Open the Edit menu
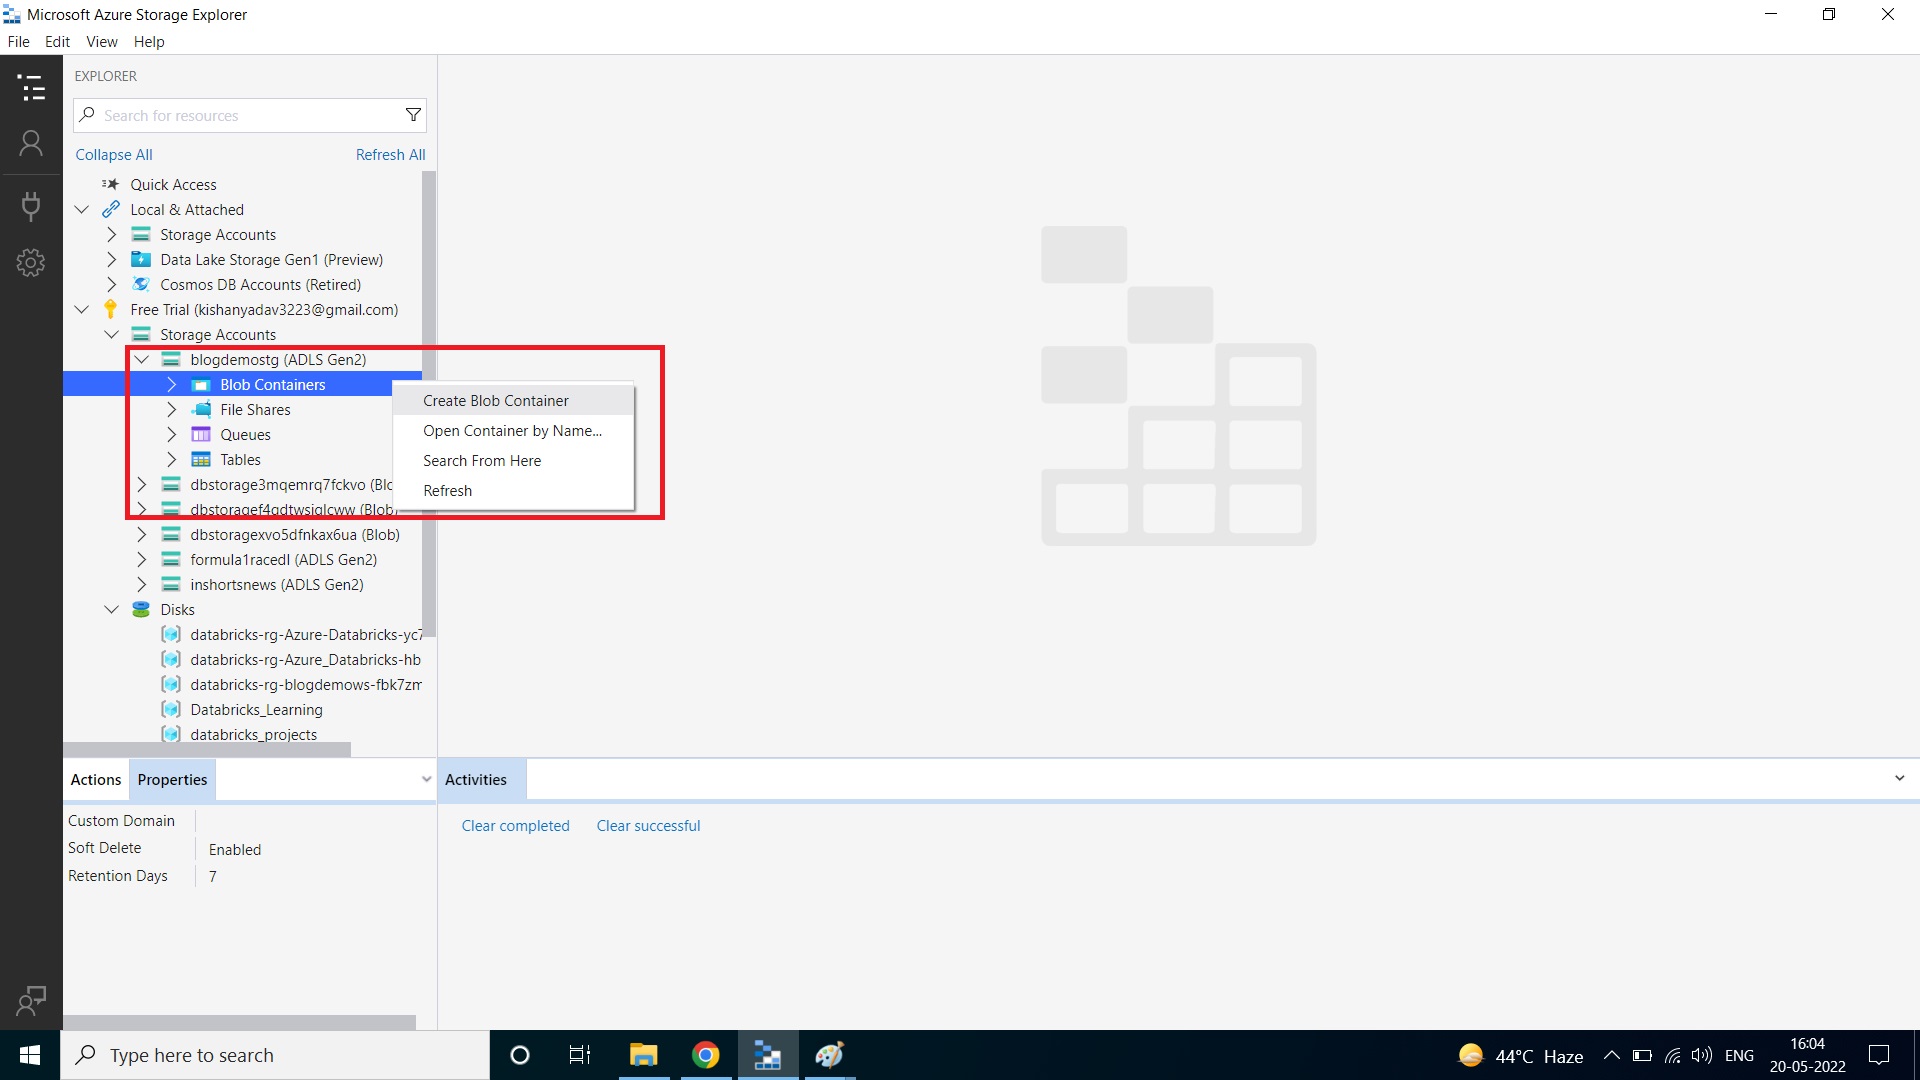 [x=57, y=41]
